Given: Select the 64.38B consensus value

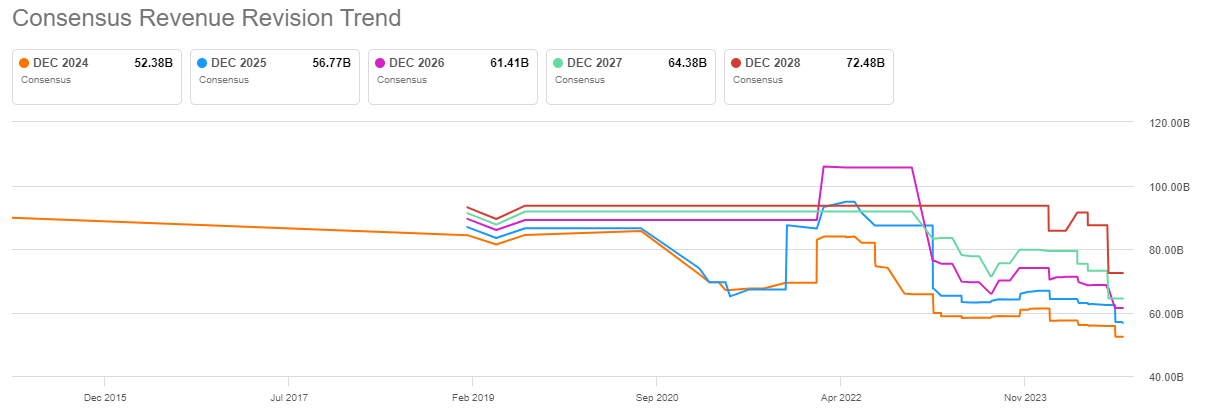Looking at the screenshot, I should pyautogui.click(x=687, y=63).
